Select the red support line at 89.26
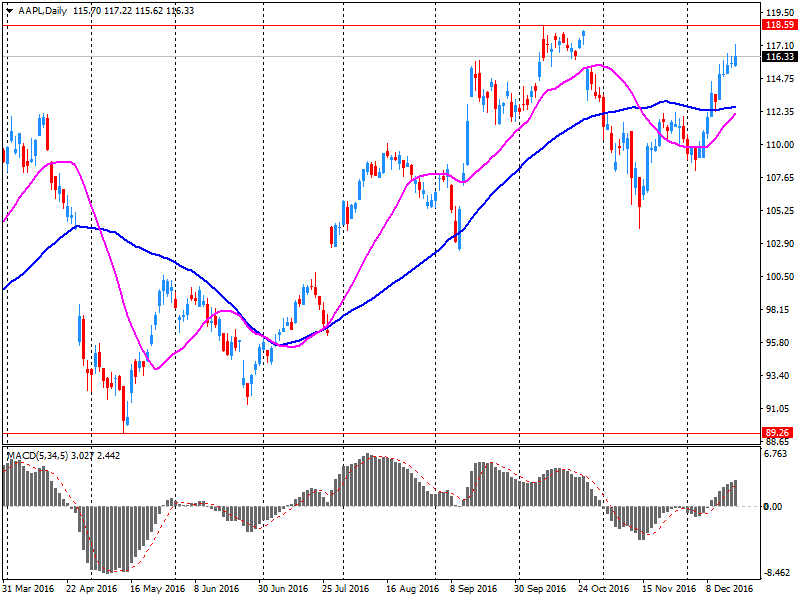This screenshot has width=800, height=600. [382, 434]
